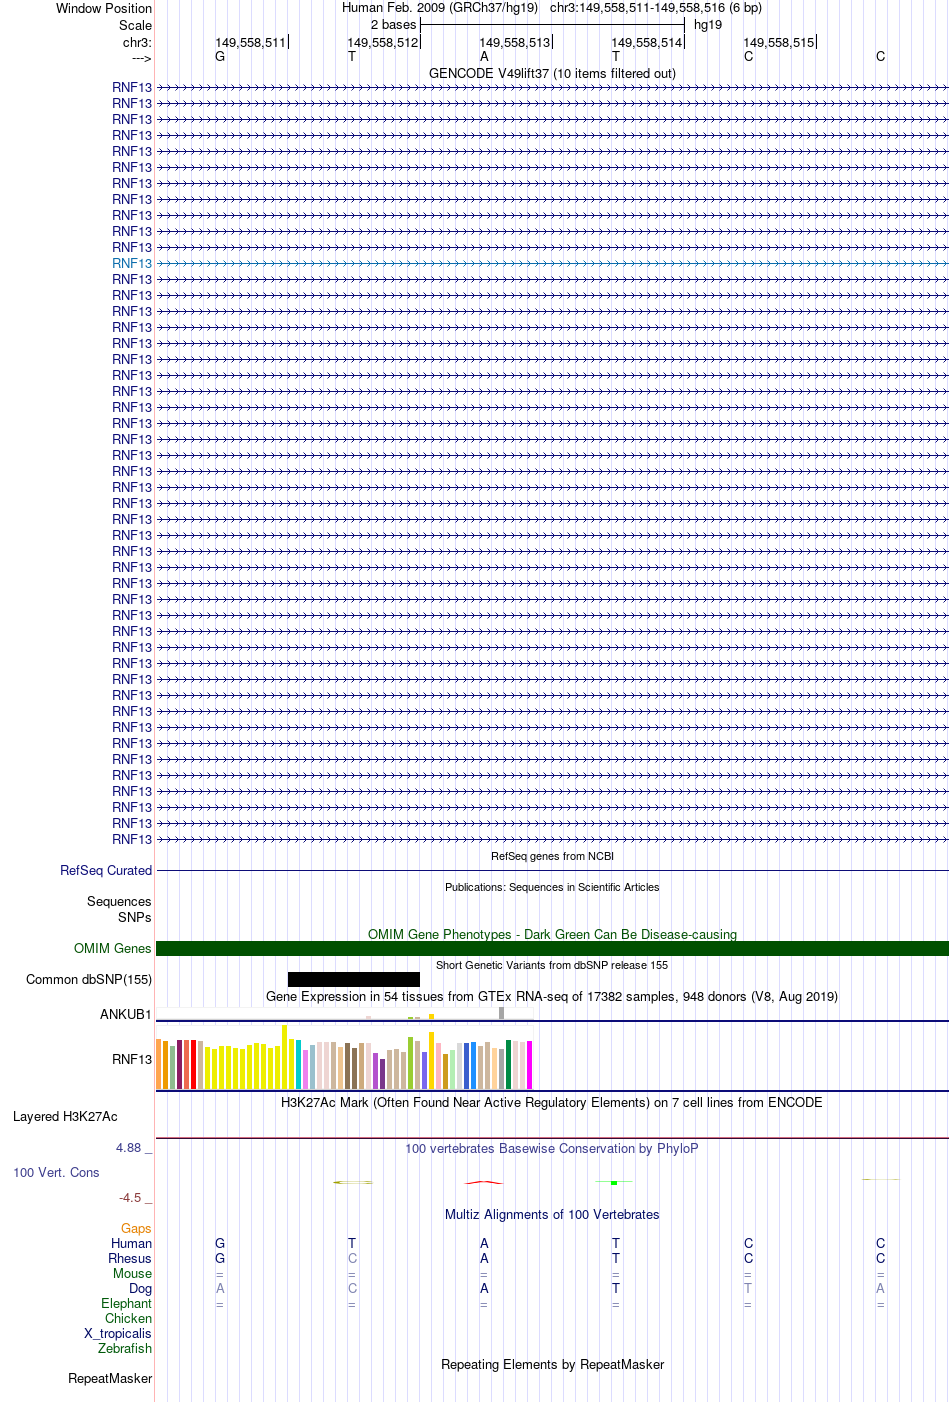Open the RefSeq Curated track label

[106, 871]
